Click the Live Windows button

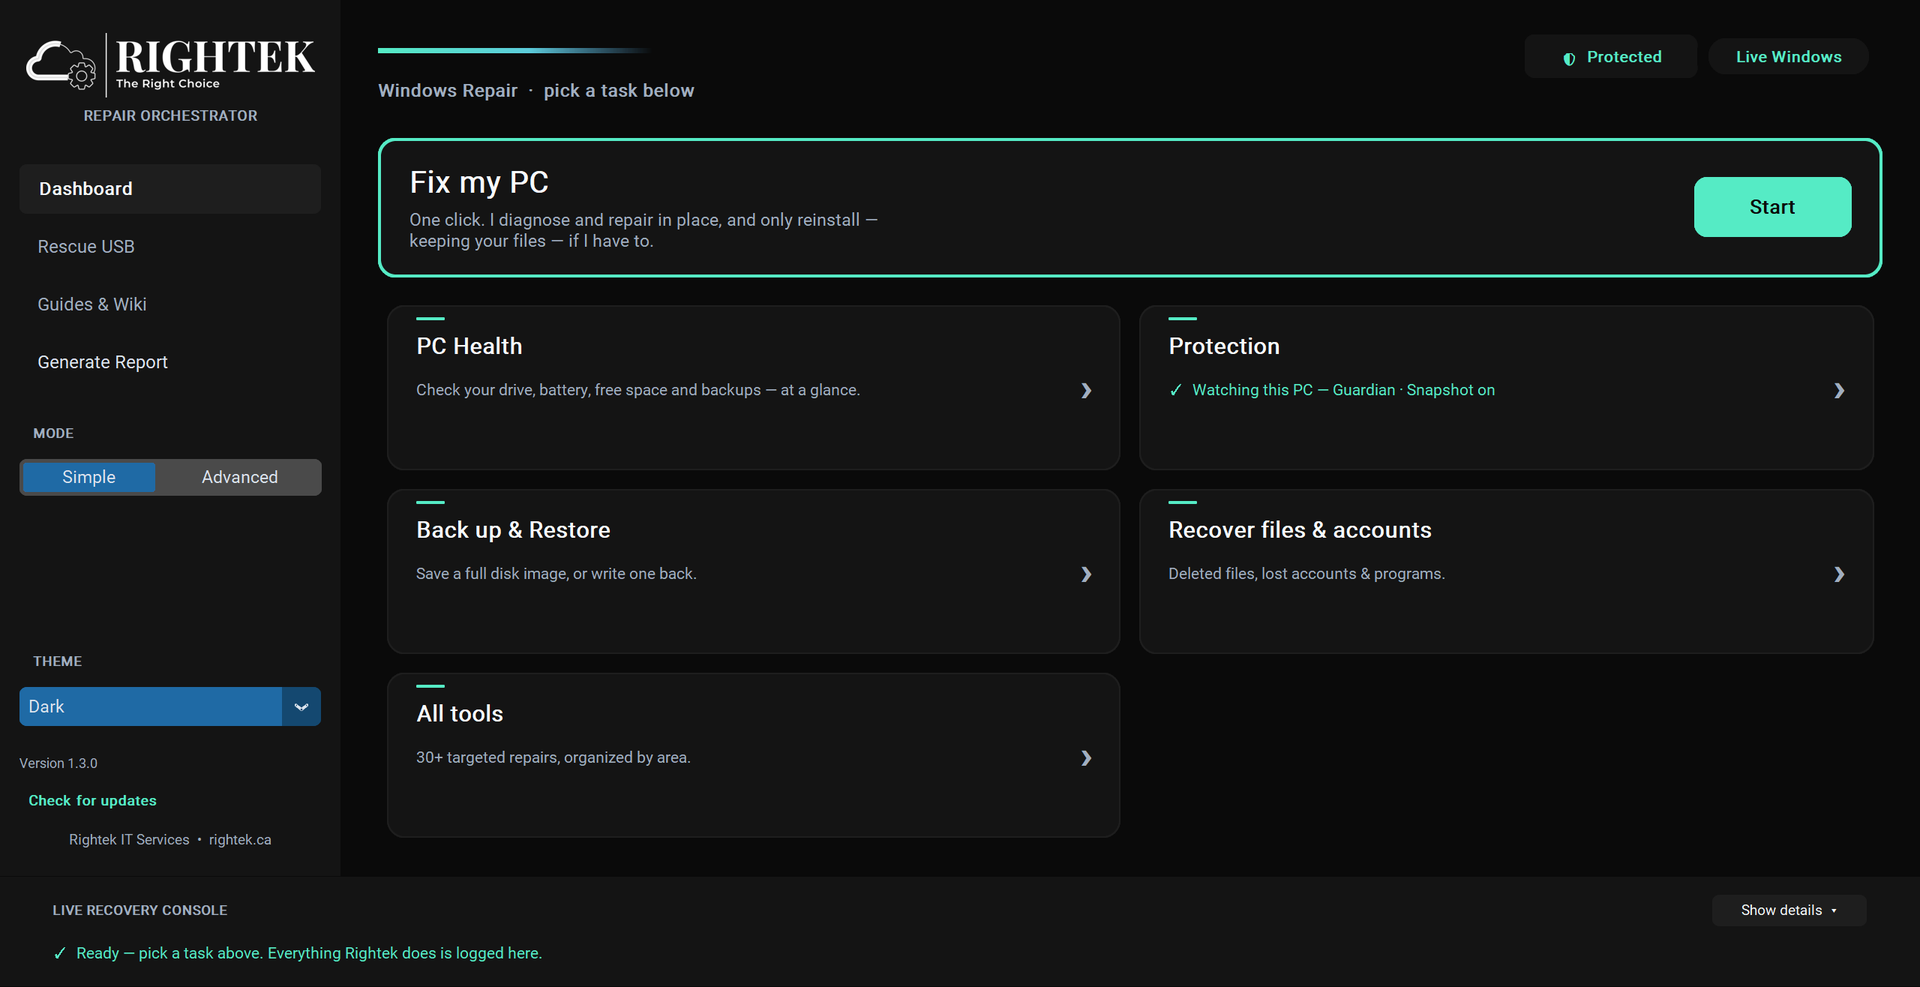pyautogui.click(x=1788, y=57)
